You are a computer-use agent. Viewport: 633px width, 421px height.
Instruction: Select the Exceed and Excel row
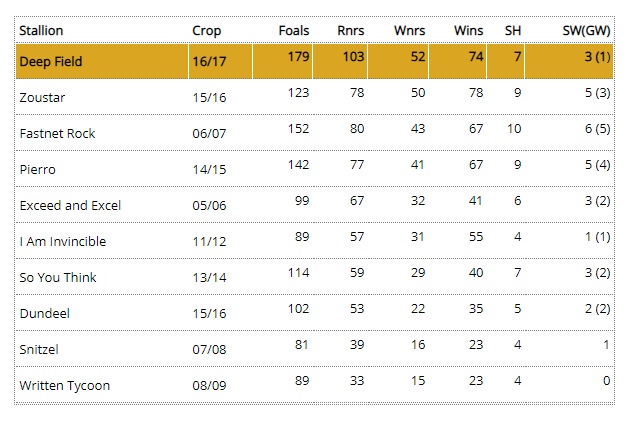[70, 205]
